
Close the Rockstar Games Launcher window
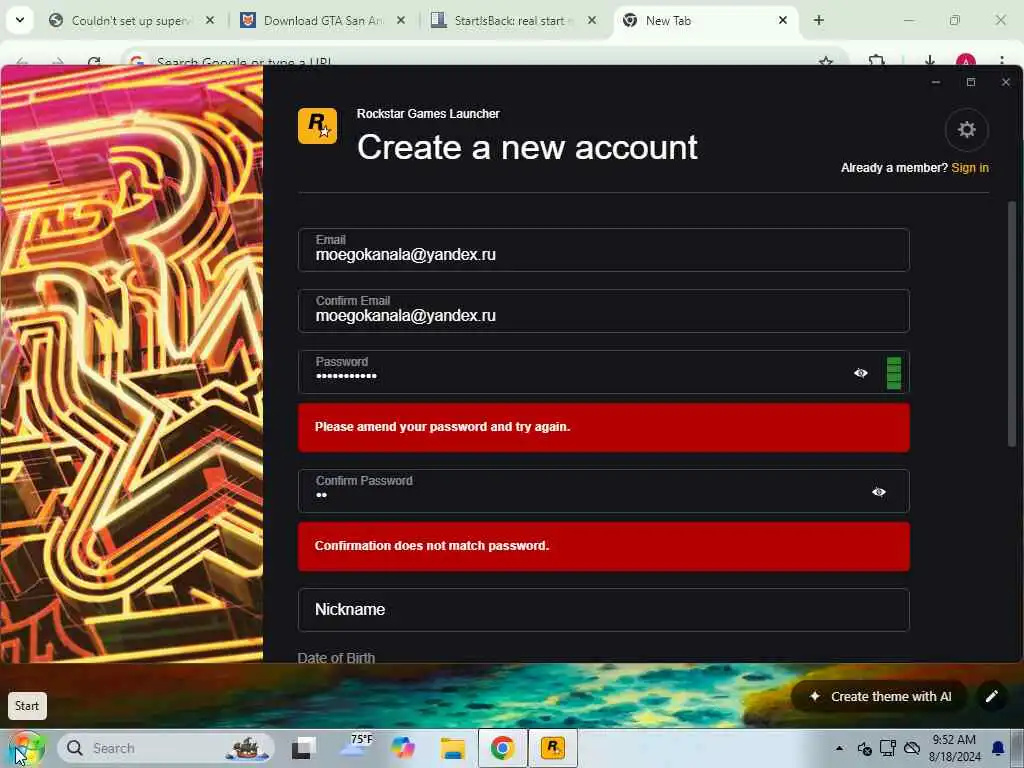tap(1006, 82)
